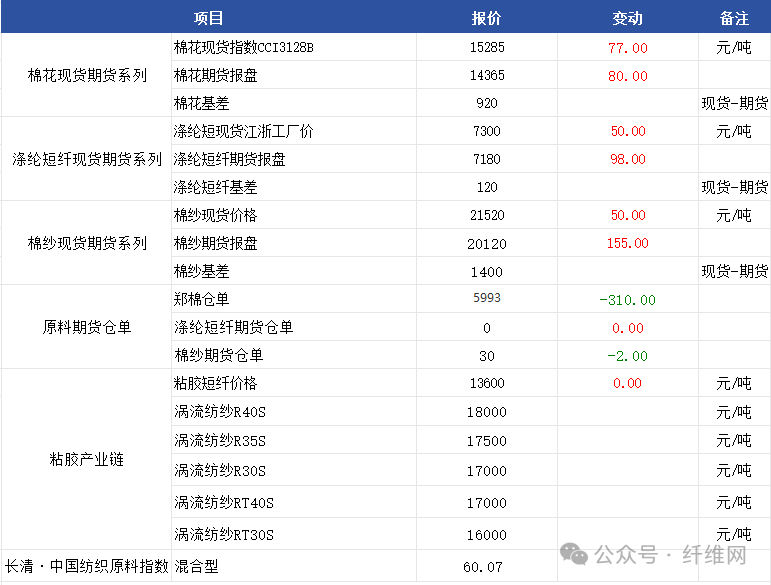This screenshot has width=771, height=585.
Task: Select the price value 14365
Action: point(487,75)
